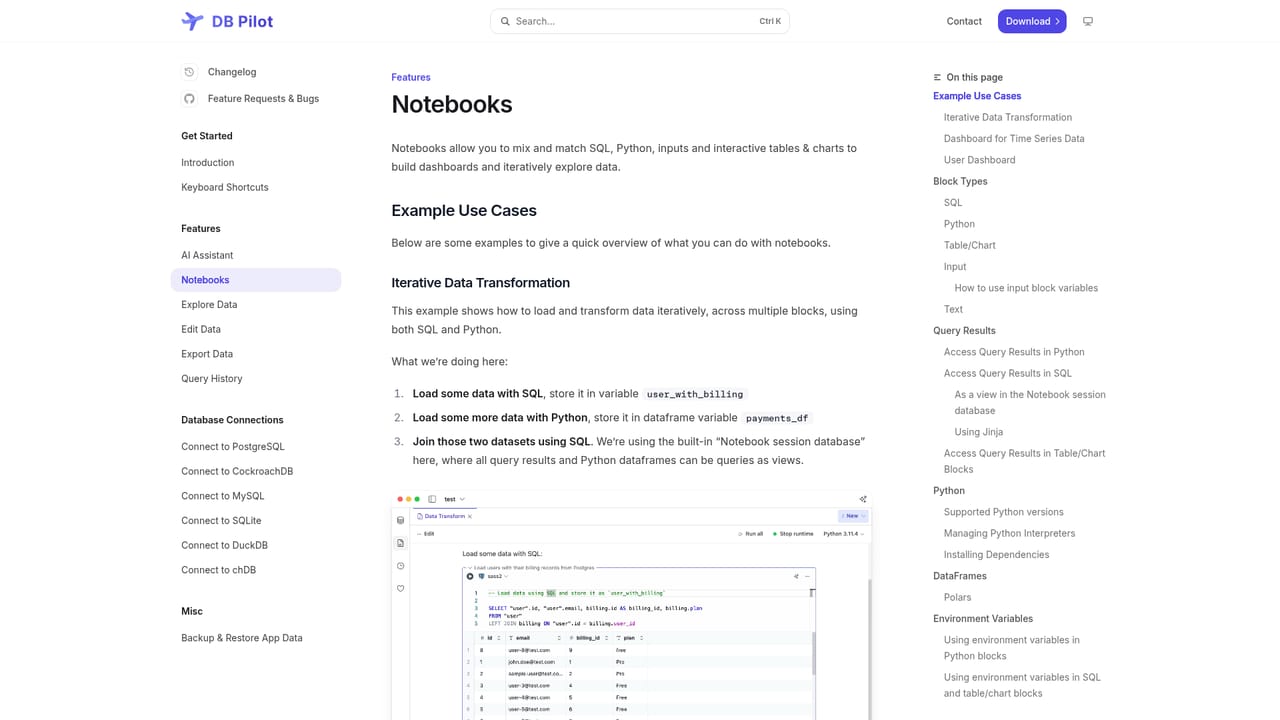Image resolution: width=1280 pixels, height=720 pixels.
Task: Follow the Features breadcrumb above the Notebooks title
Action: click(x=411, y=77)
